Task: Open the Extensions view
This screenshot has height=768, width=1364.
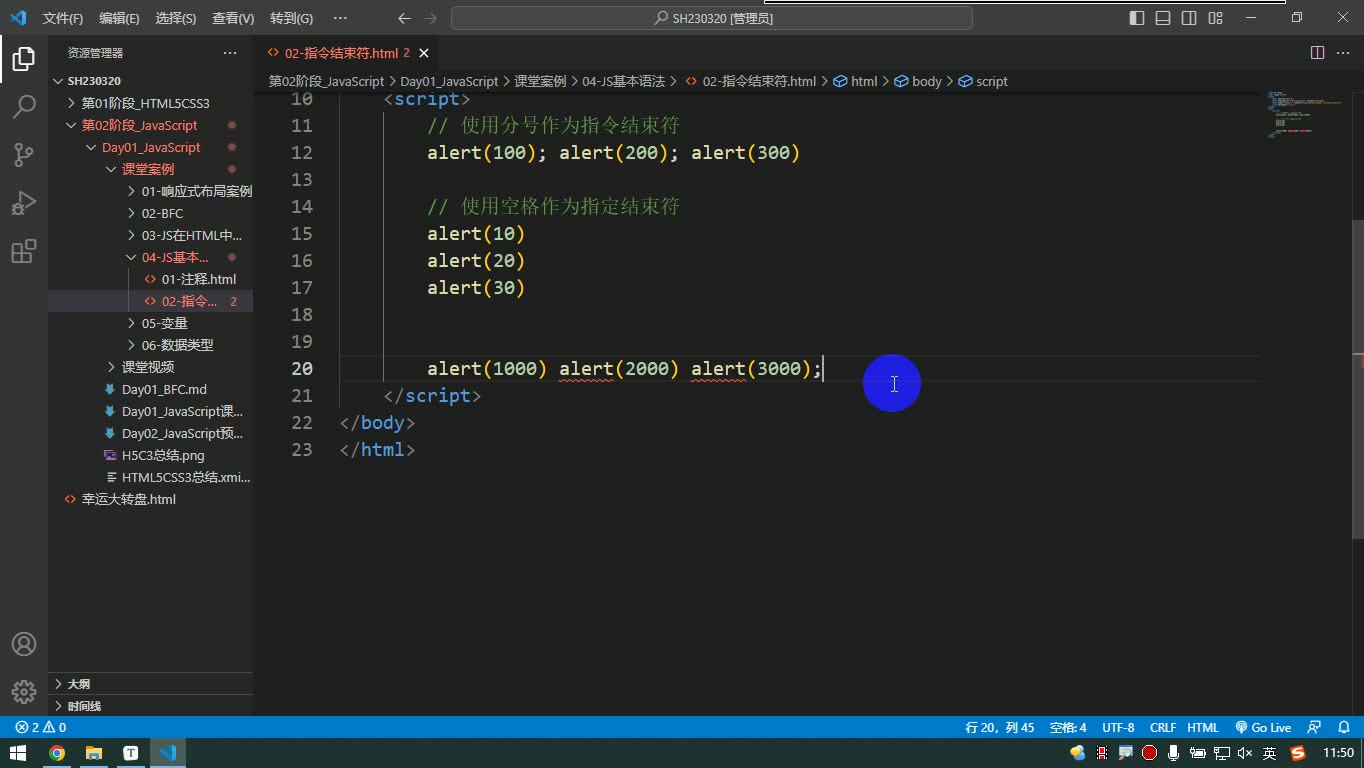Action: pyautogui.click(x=24, y=251)
